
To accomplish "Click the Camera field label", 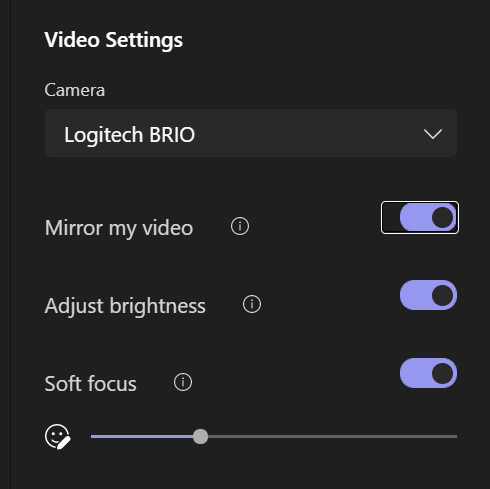I will point(75,90).
